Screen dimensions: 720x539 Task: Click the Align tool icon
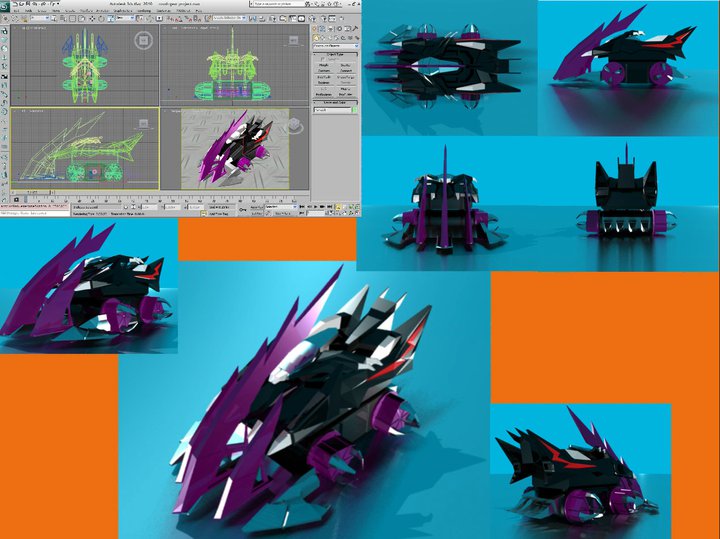pyautogui.click(x=262, y=18)
